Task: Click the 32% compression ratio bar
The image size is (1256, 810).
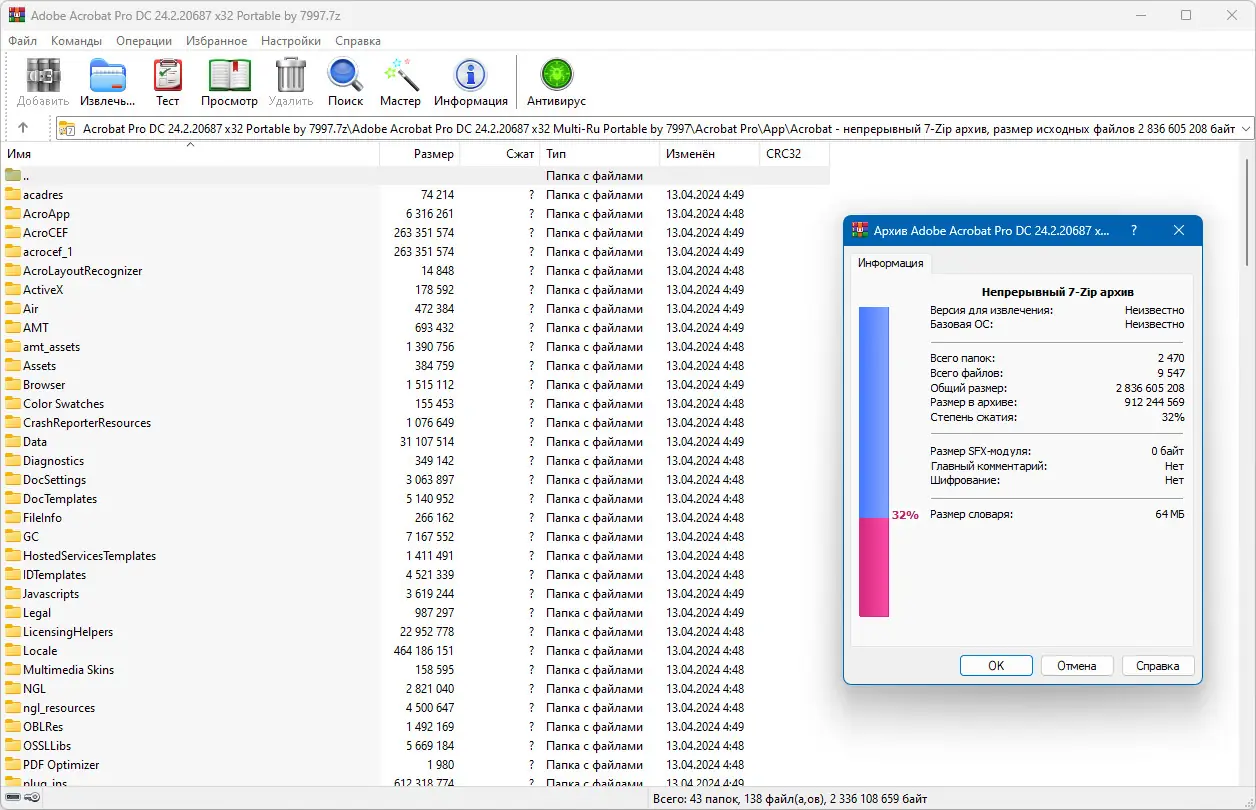Action: [x=873, y=558]
